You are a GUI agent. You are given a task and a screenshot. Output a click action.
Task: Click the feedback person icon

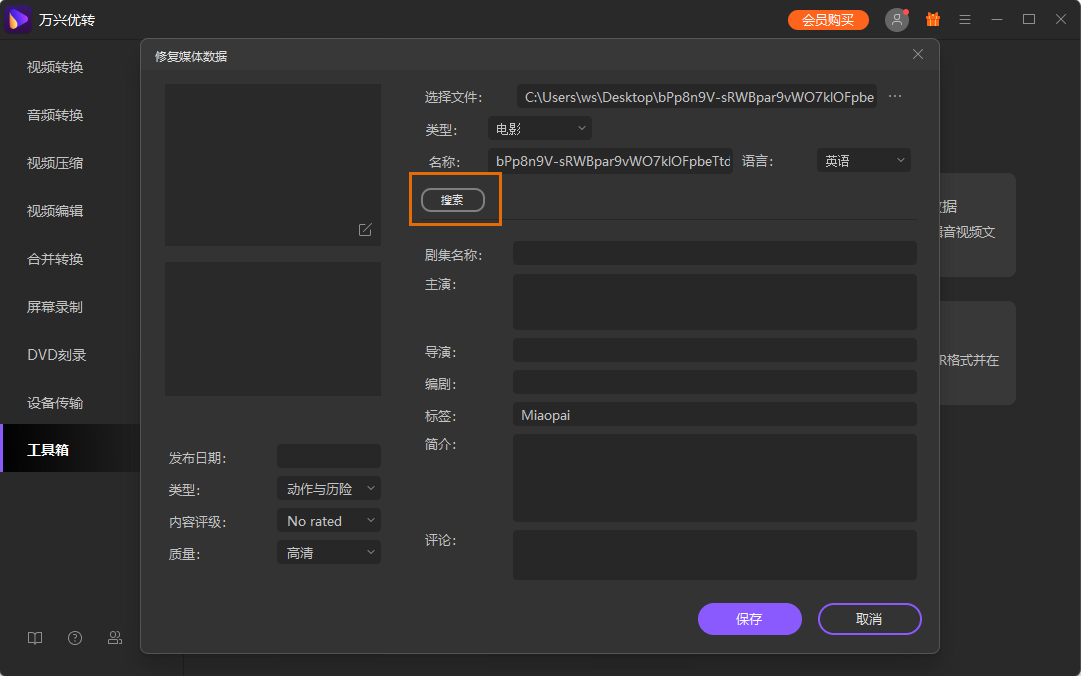[x=115, y=638]
